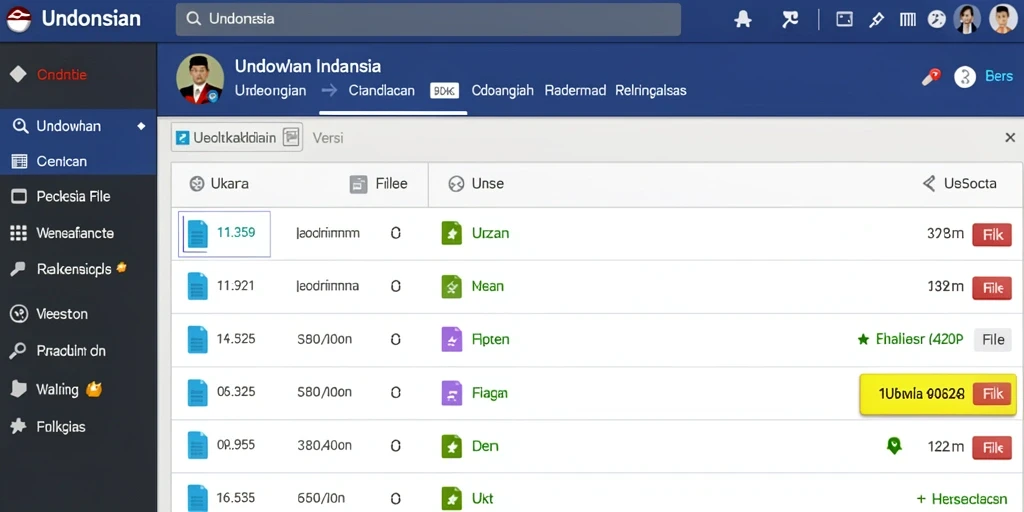
Task: Toggle the circle marker in the 14.525 row
Action: click(x=395, y=340)
